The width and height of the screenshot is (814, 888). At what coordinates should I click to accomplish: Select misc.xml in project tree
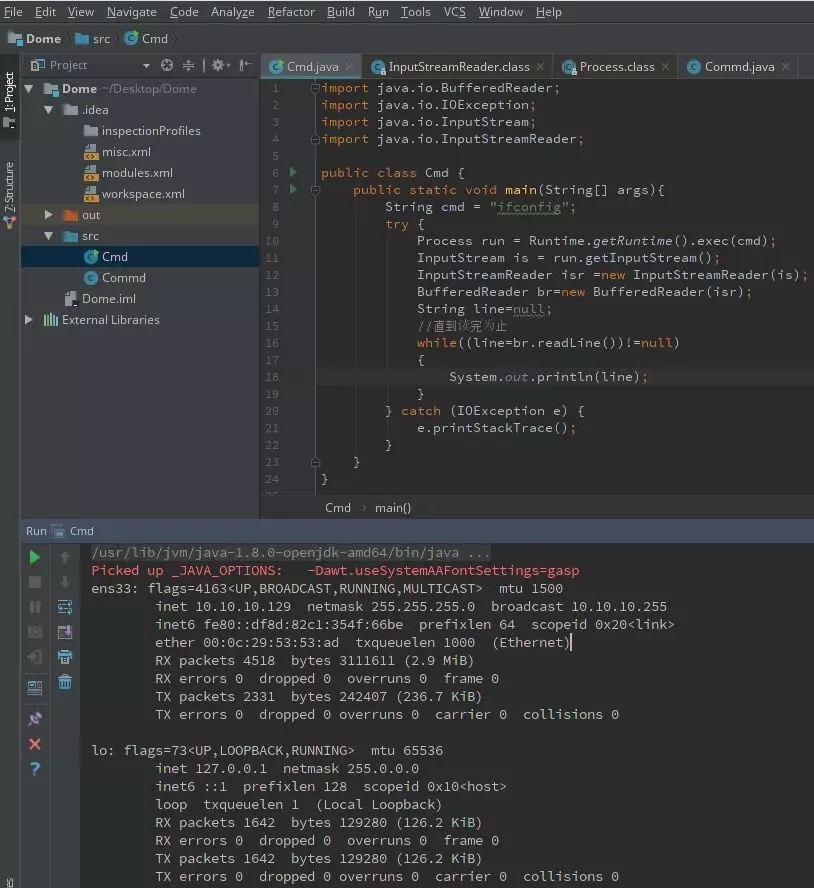126,152
